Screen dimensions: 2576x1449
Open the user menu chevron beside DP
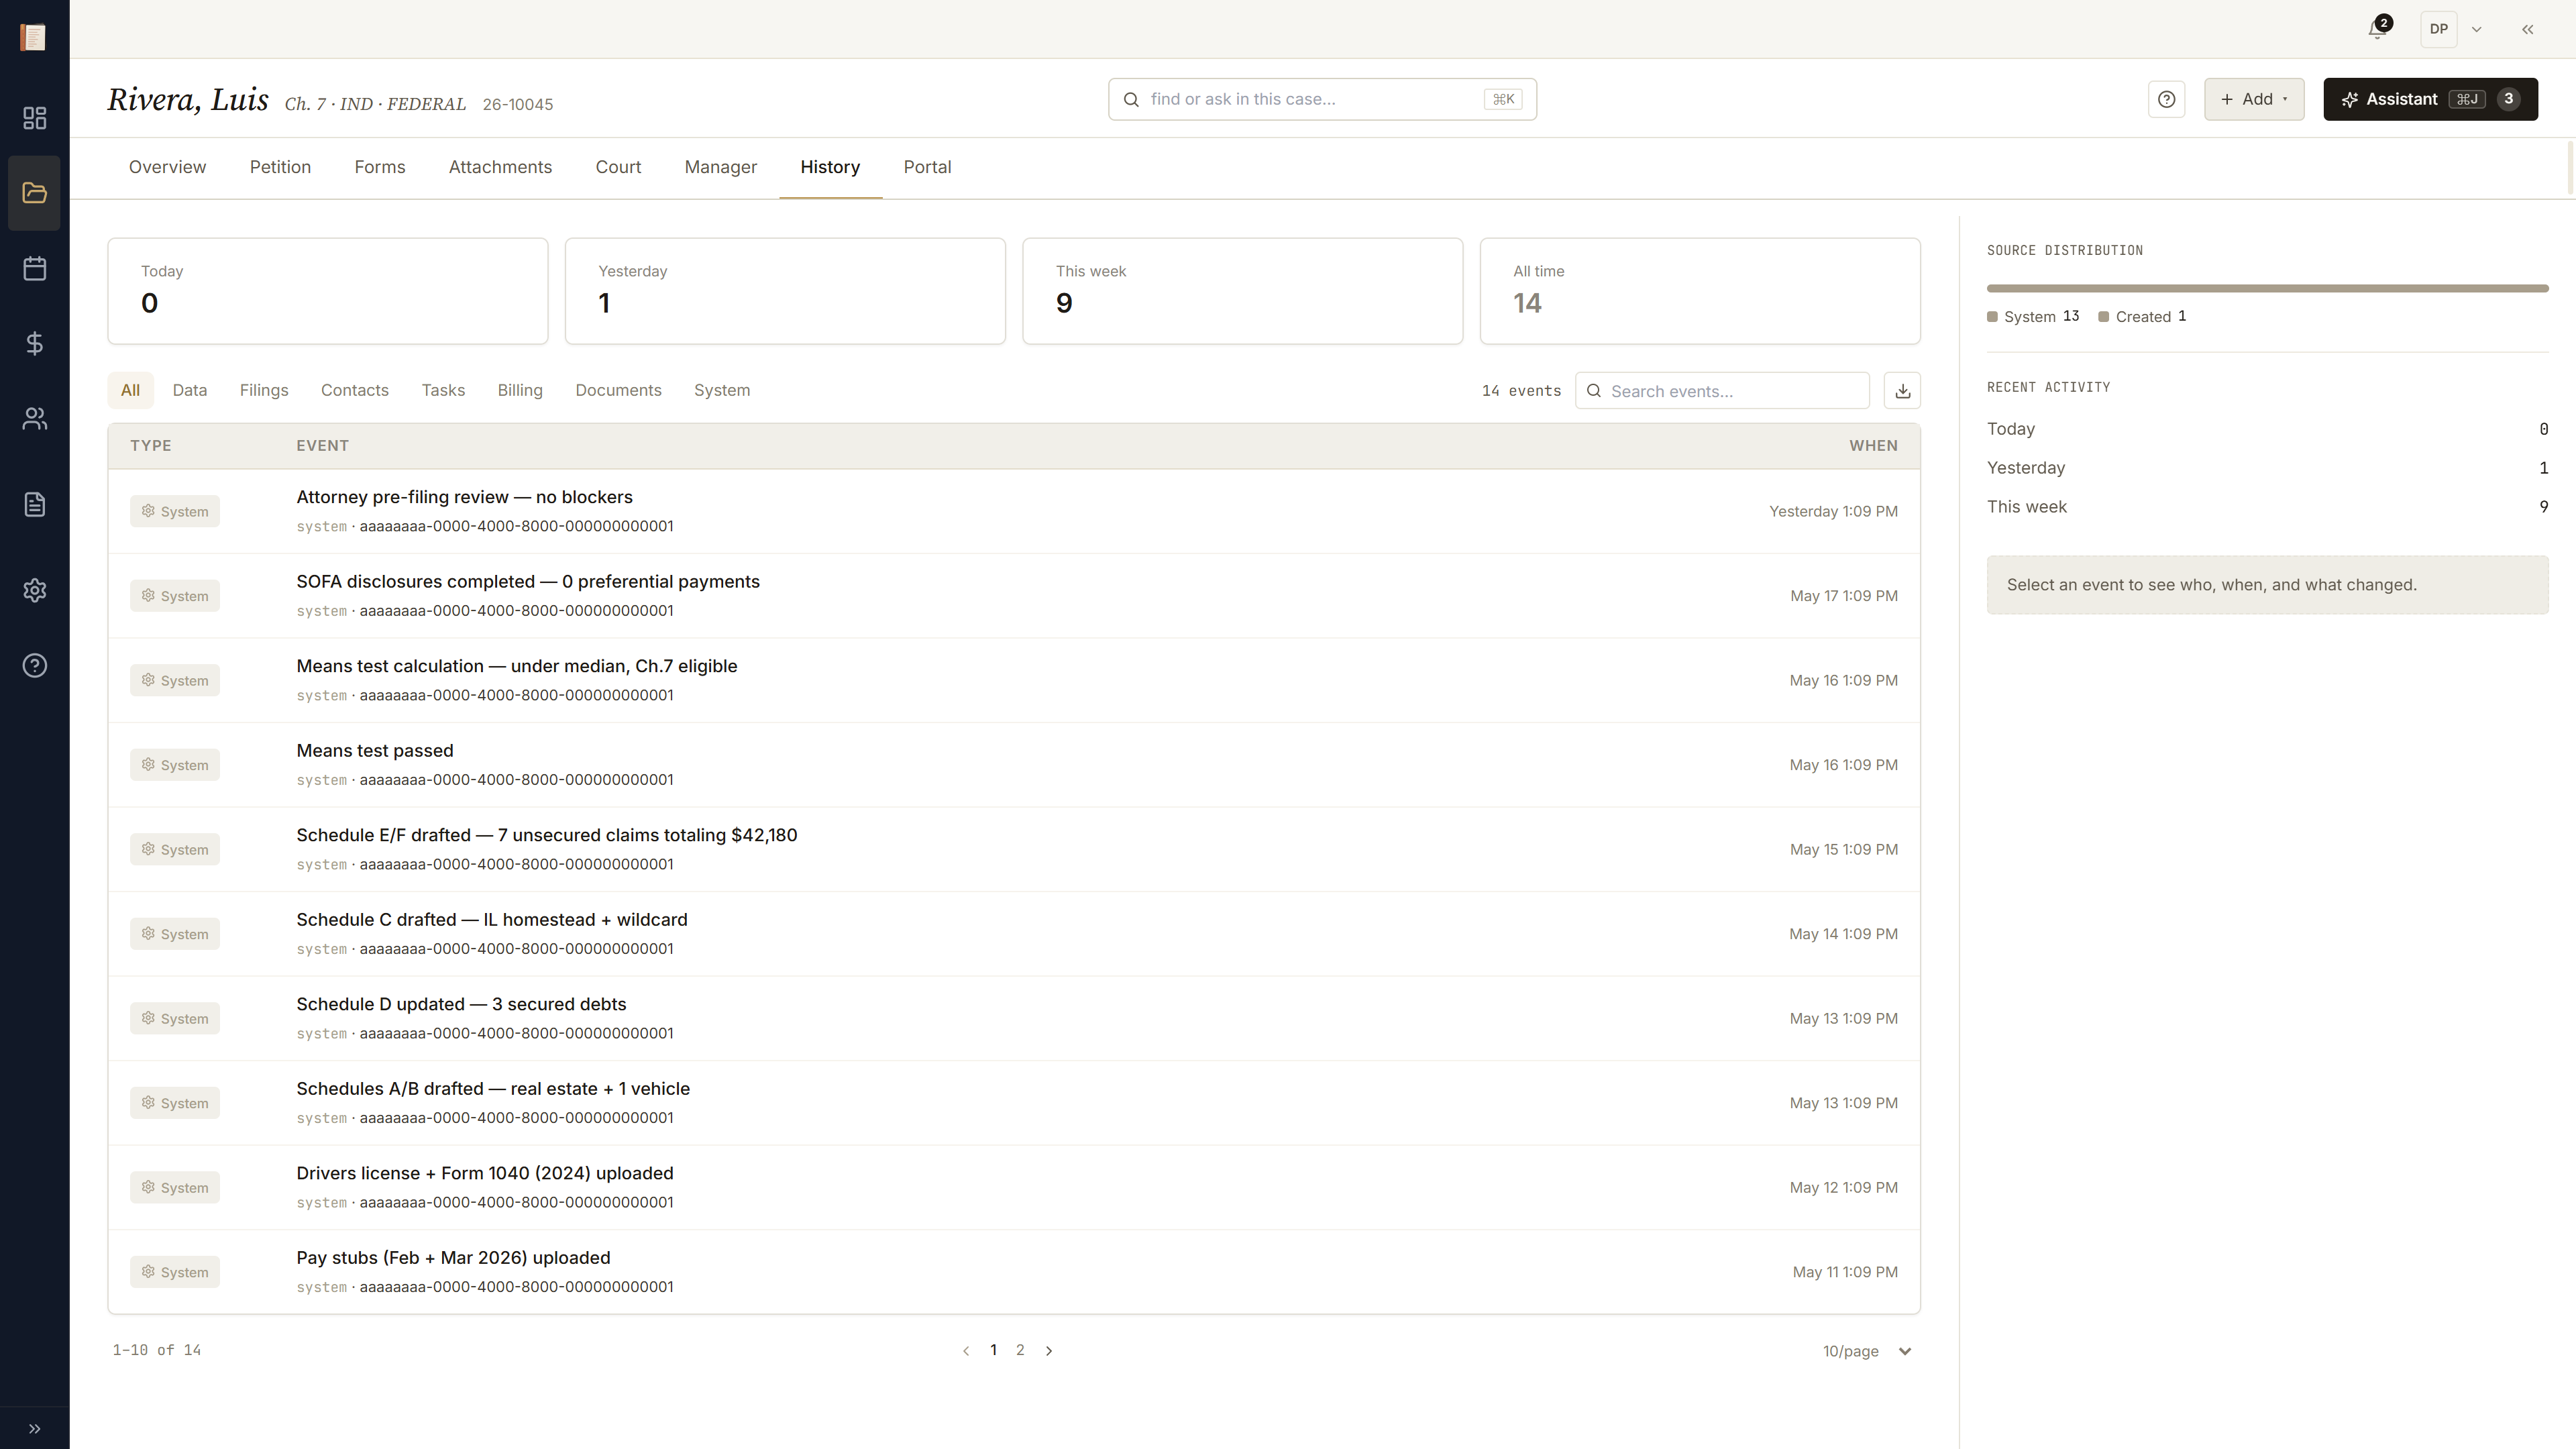[x=2477, y=29]
